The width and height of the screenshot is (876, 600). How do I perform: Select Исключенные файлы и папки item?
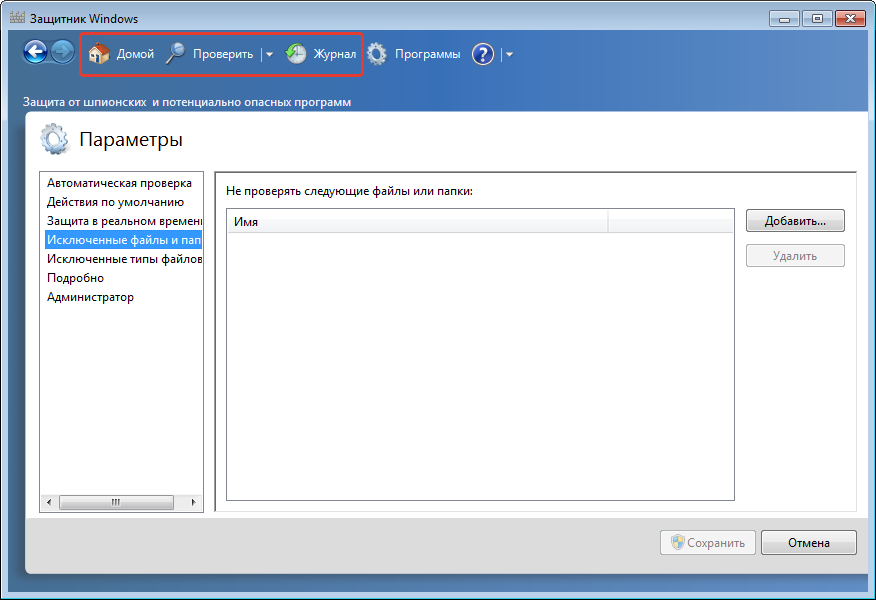(121, 240)
